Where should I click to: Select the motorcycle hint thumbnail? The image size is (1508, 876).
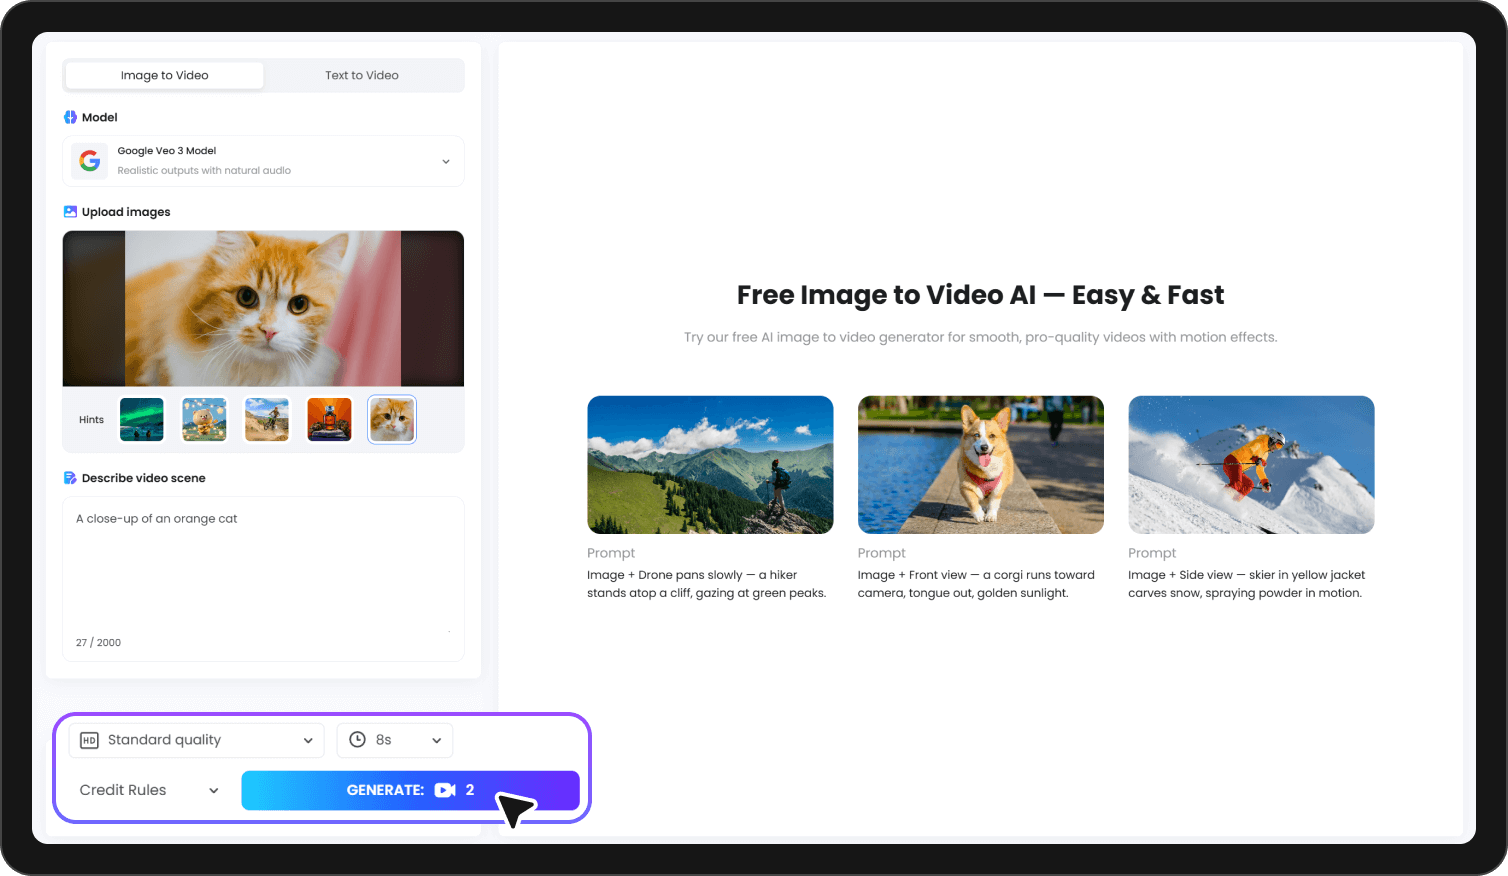[x=266, y=419]
